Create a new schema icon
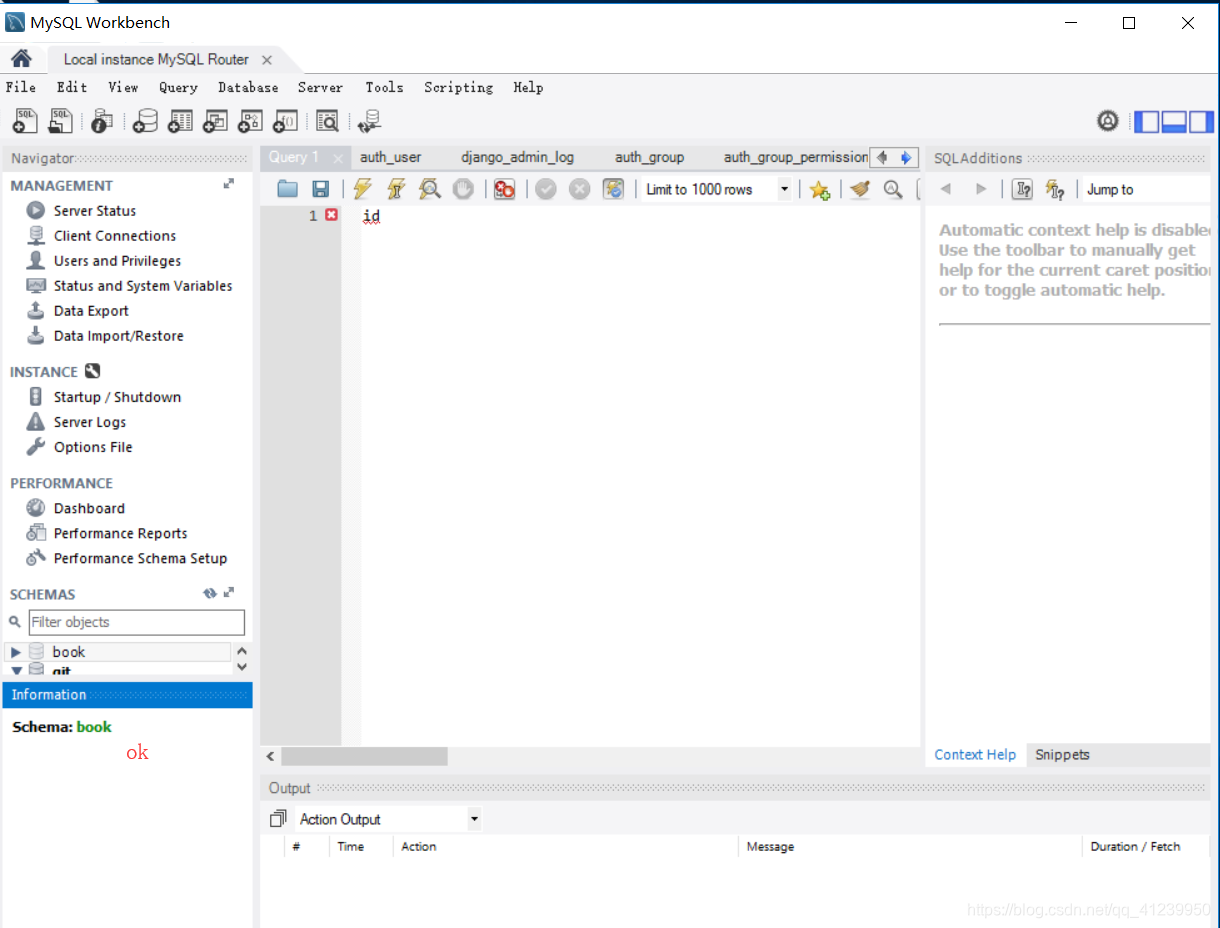 point(146,121)
